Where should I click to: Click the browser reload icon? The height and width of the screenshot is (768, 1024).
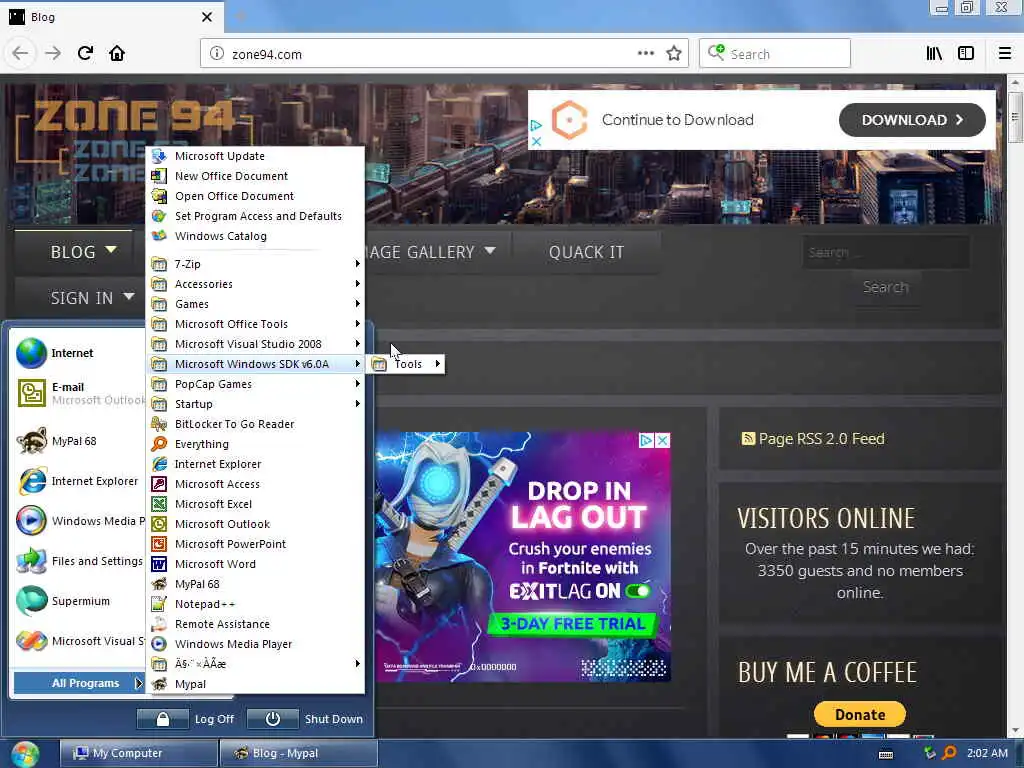[x=85, y=53]
